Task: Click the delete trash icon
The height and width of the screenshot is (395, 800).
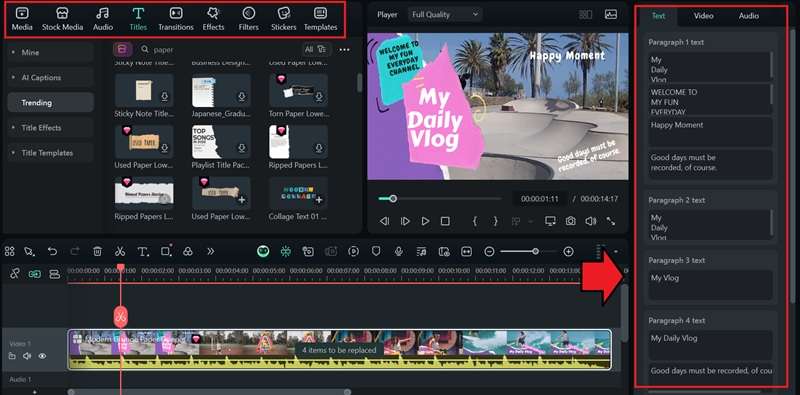Action: point(97,251)
